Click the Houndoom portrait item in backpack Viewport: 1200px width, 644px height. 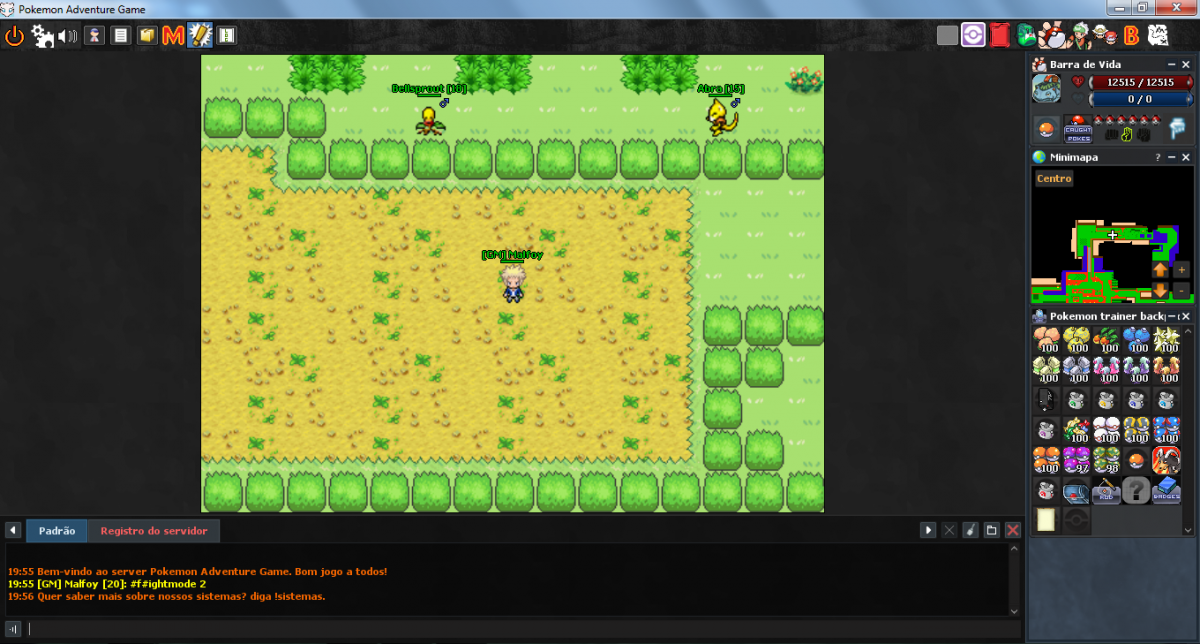(1167, 461)
